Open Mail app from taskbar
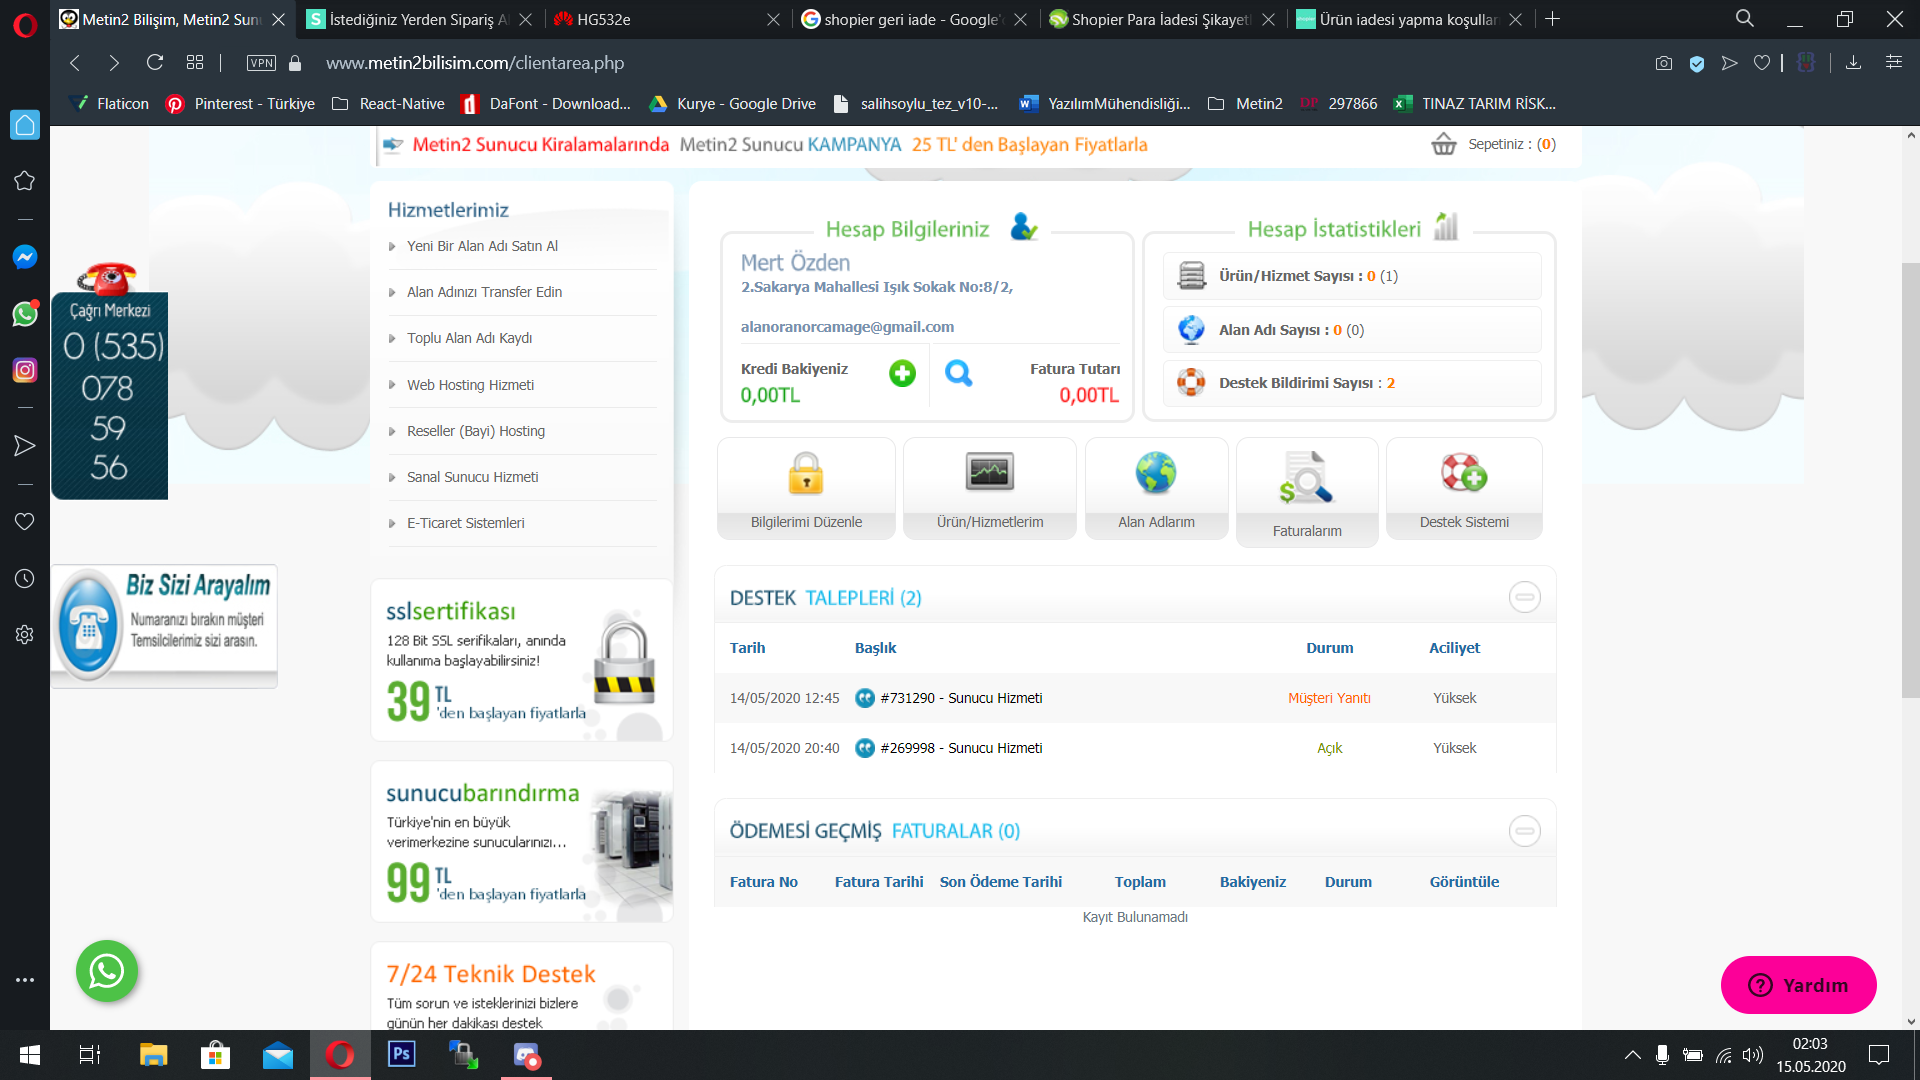The image size is (1920, 1080). [278, 1055]
